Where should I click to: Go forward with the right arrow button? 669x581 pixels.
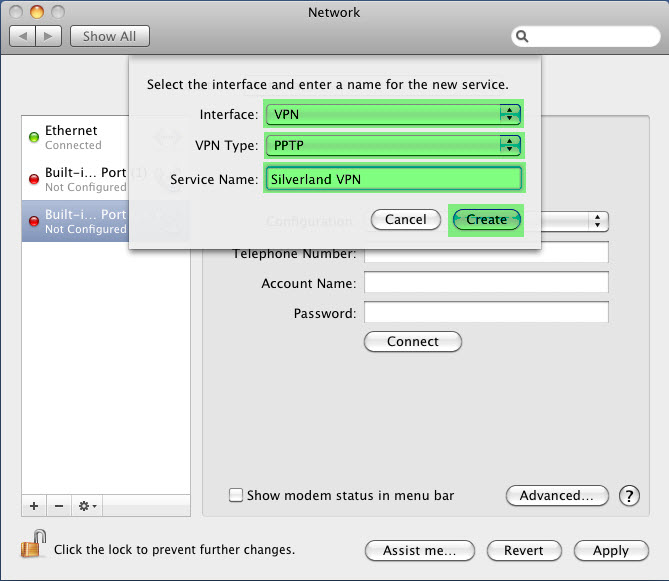pyautogui.click(x=49, y=36)
